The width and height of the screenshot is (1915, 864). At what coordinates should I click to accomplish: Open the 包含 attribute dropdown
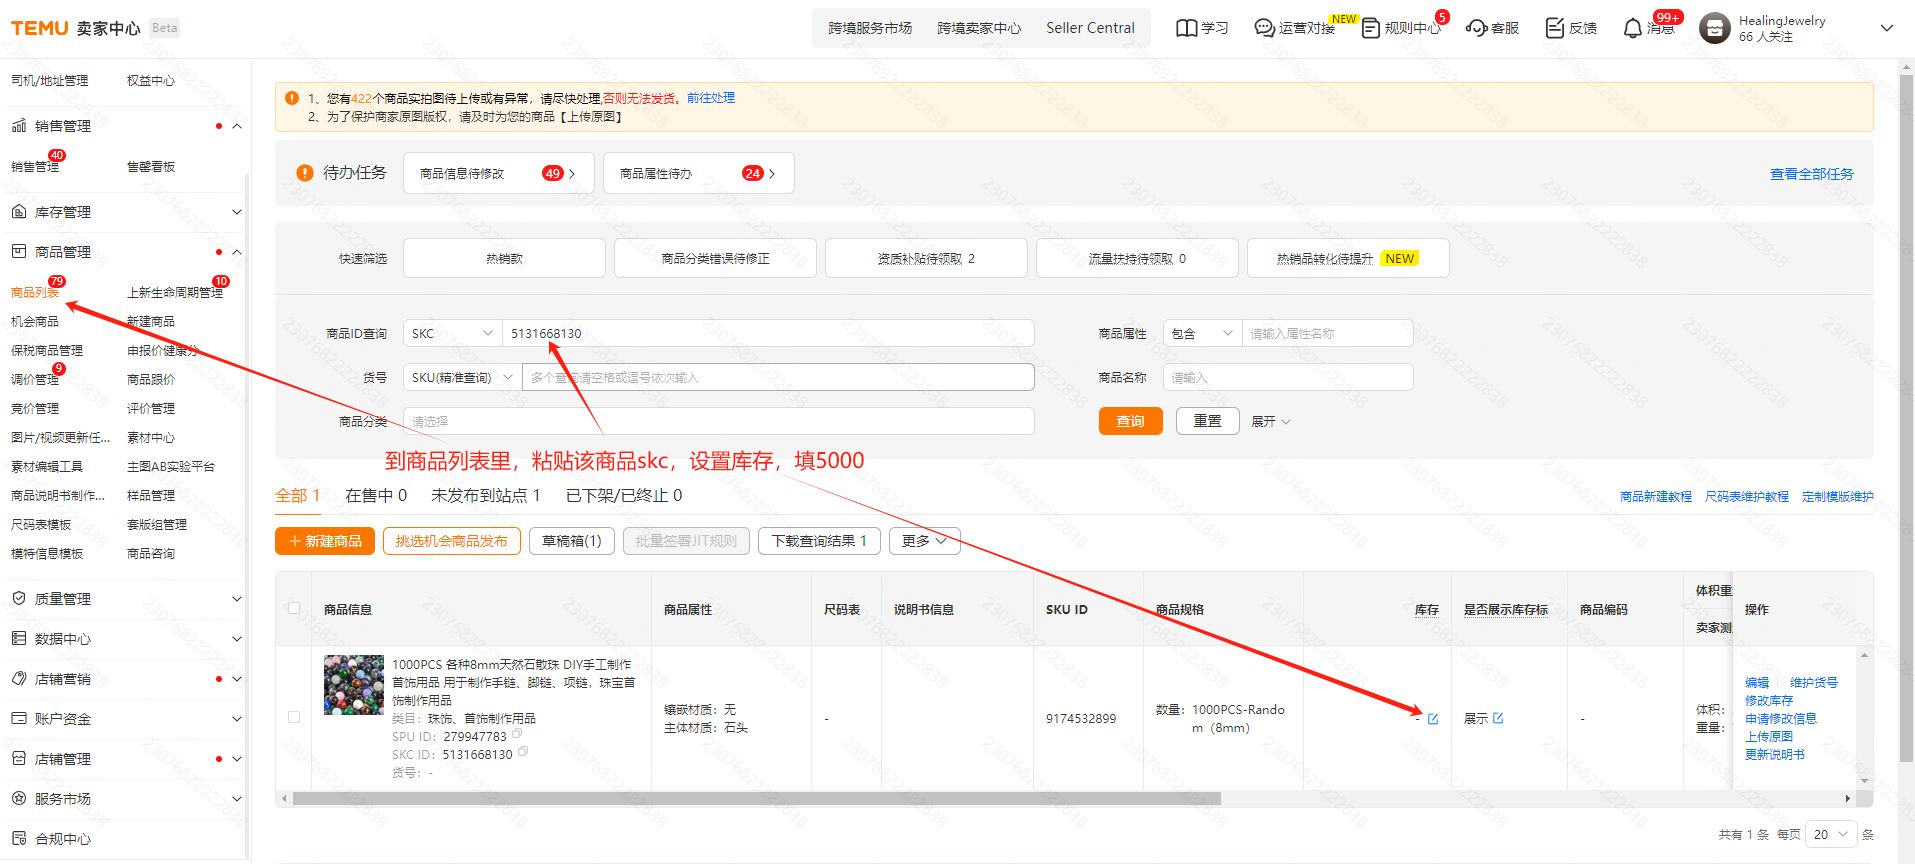(x=1202, y=333)
